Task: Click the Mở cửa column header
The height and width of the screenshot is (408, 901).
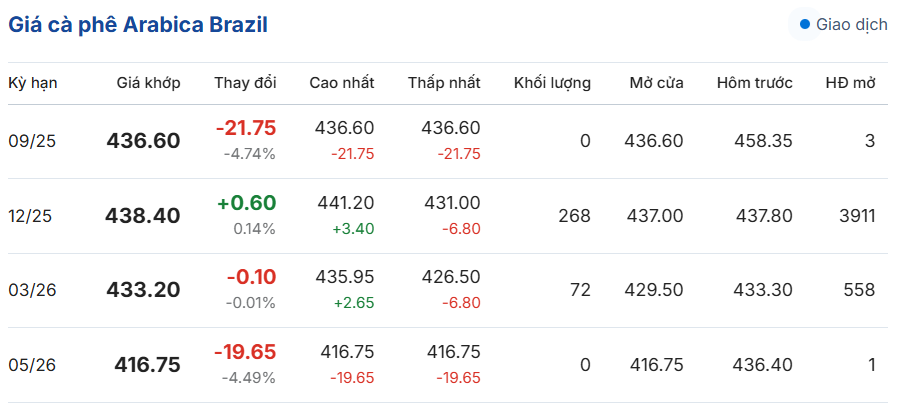Action: [656, 83]
